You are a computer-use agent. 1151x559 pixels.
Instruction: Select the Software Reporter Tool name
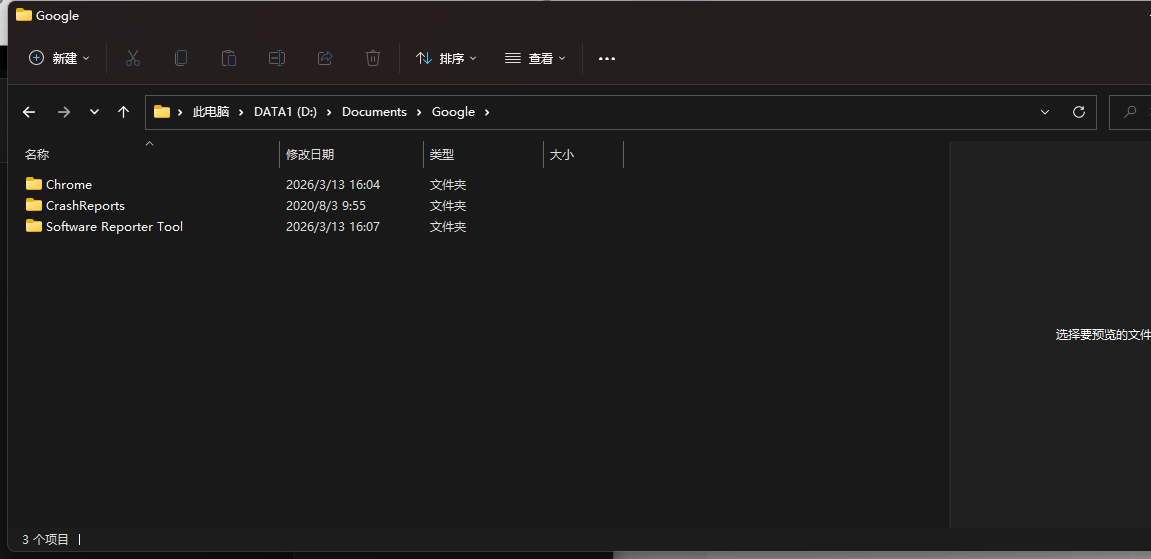pos(115,227)
